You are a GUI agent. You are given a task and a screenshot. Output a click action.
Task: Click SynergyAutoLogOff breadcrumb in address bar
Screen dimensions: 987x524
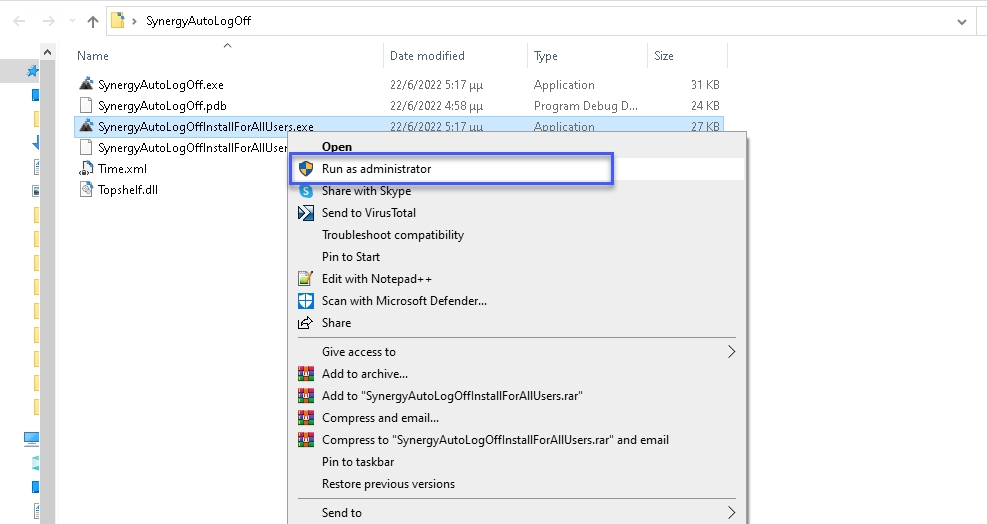pyautogui.click(x=198, y=21)
